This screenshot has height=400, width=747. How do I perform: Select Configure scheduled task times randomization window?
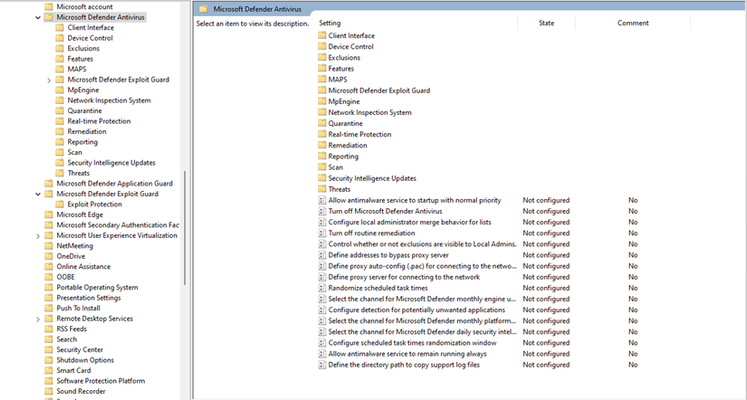point(413,343)
